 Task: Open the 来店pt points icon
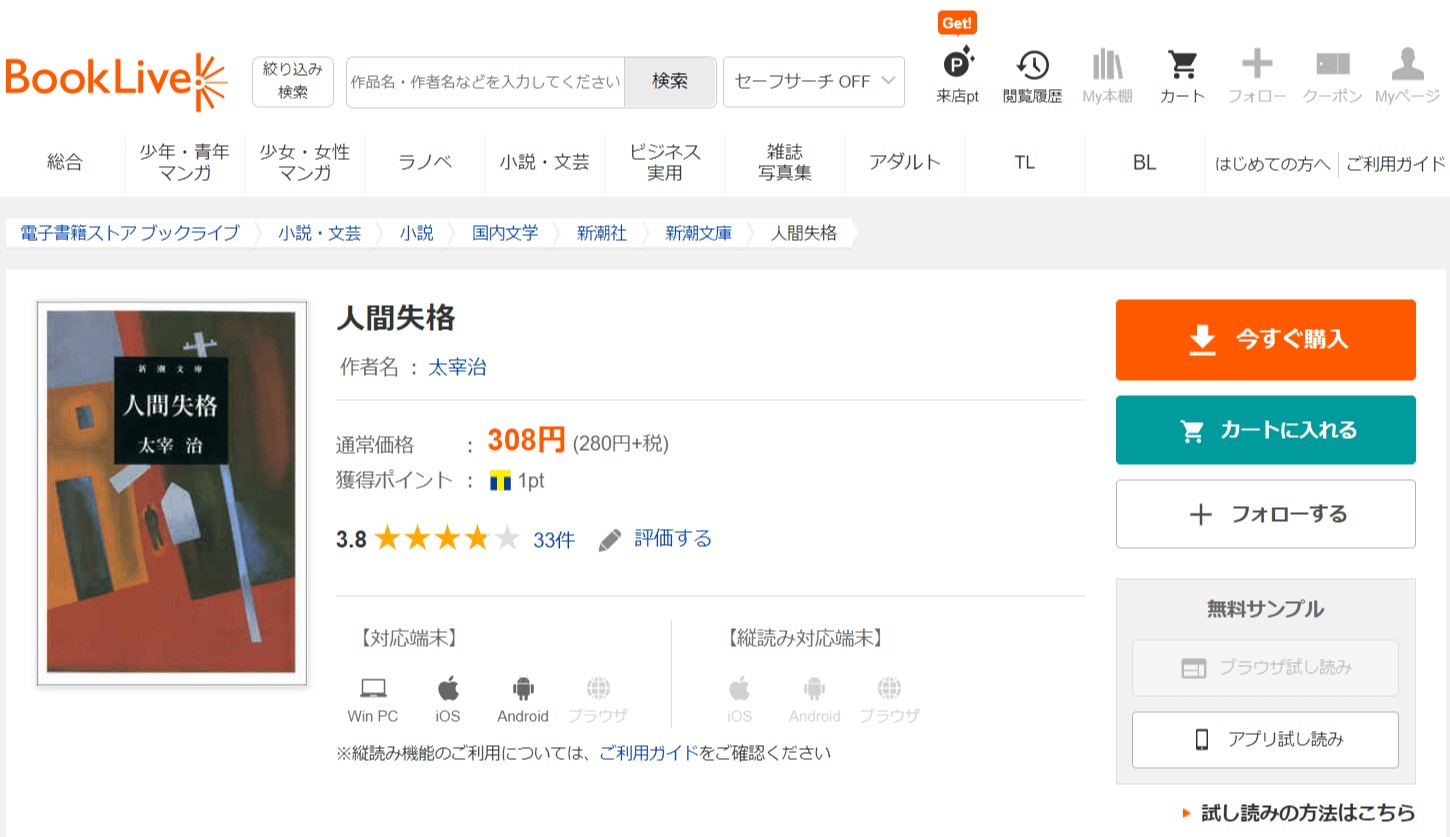[957, 67]
